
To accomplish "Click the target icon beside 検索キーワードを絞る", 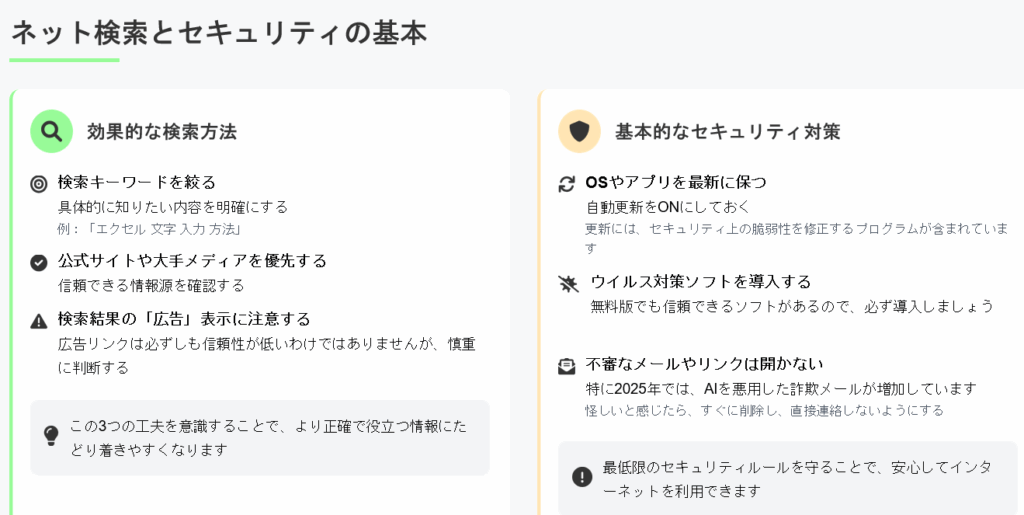I will click(39, 183).
